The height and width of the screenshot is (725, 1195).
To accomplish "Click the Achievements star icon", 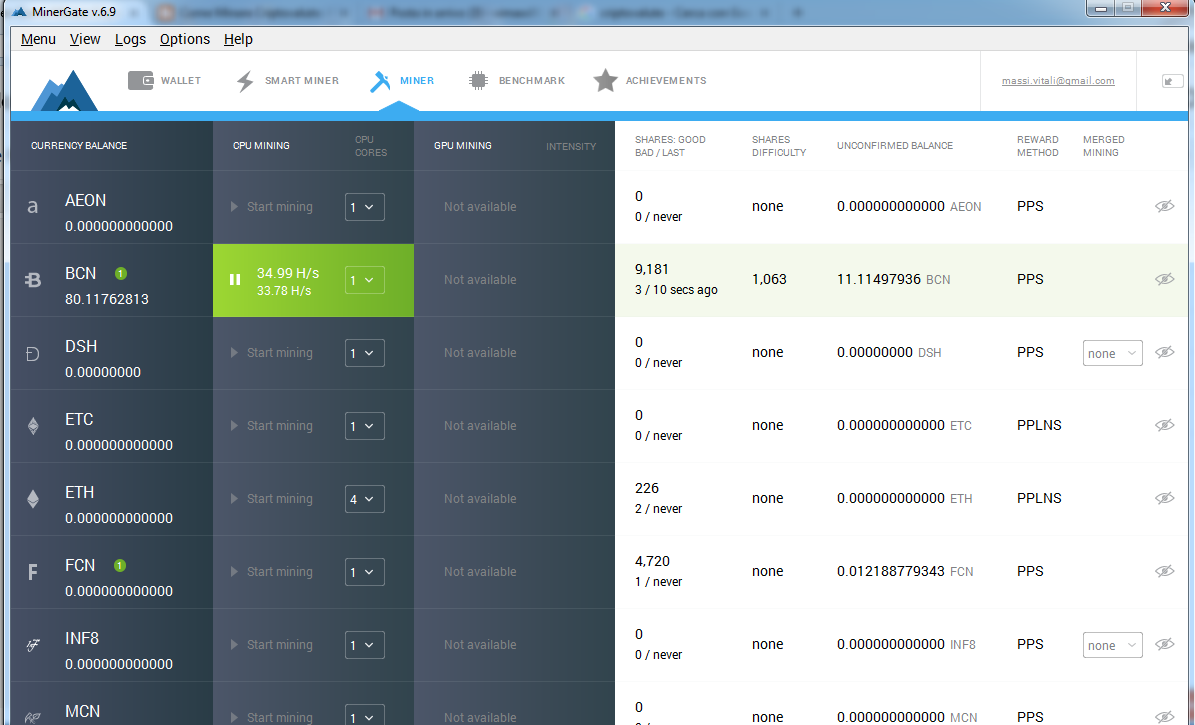I will (x=605, y=80).
